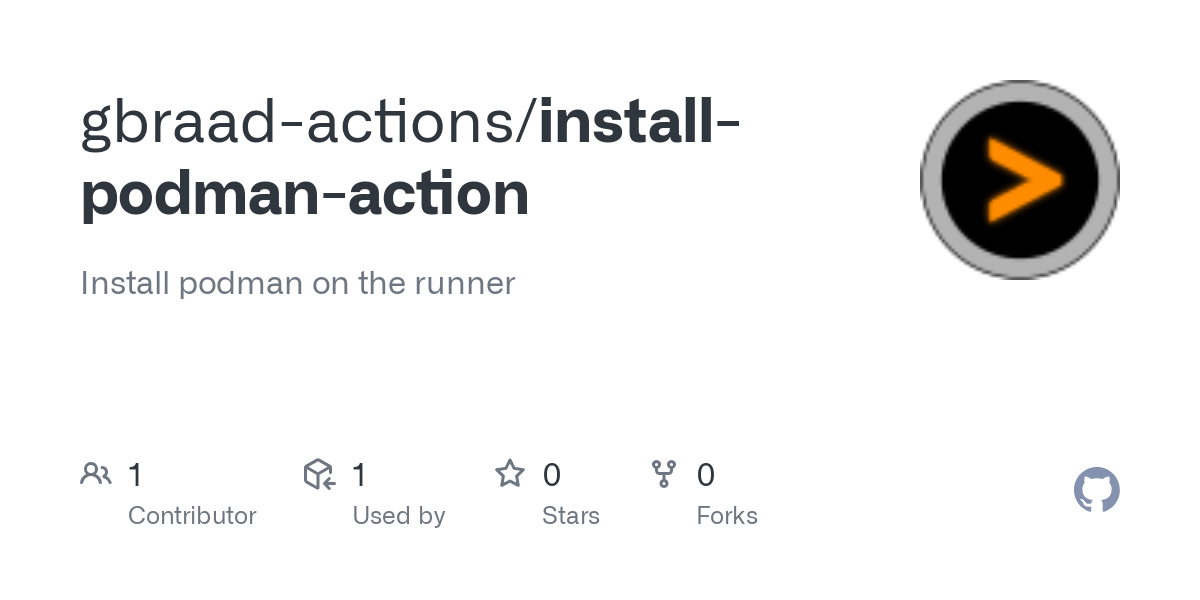Click the "Forks" label
The image size is (1200, 600).
click(x=727, y=516)
